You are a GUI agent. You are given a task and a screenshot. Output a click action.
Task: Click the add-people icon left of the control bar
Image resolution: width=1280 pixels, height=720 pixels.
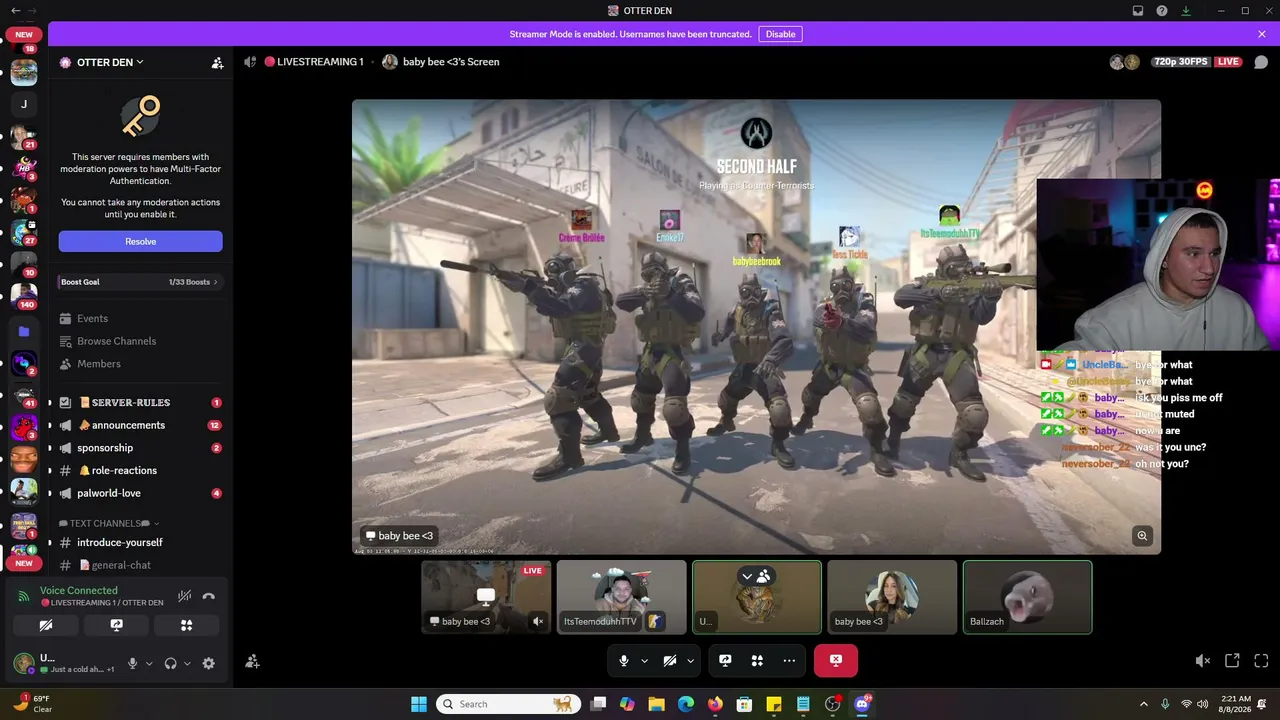tap(252, 661)
